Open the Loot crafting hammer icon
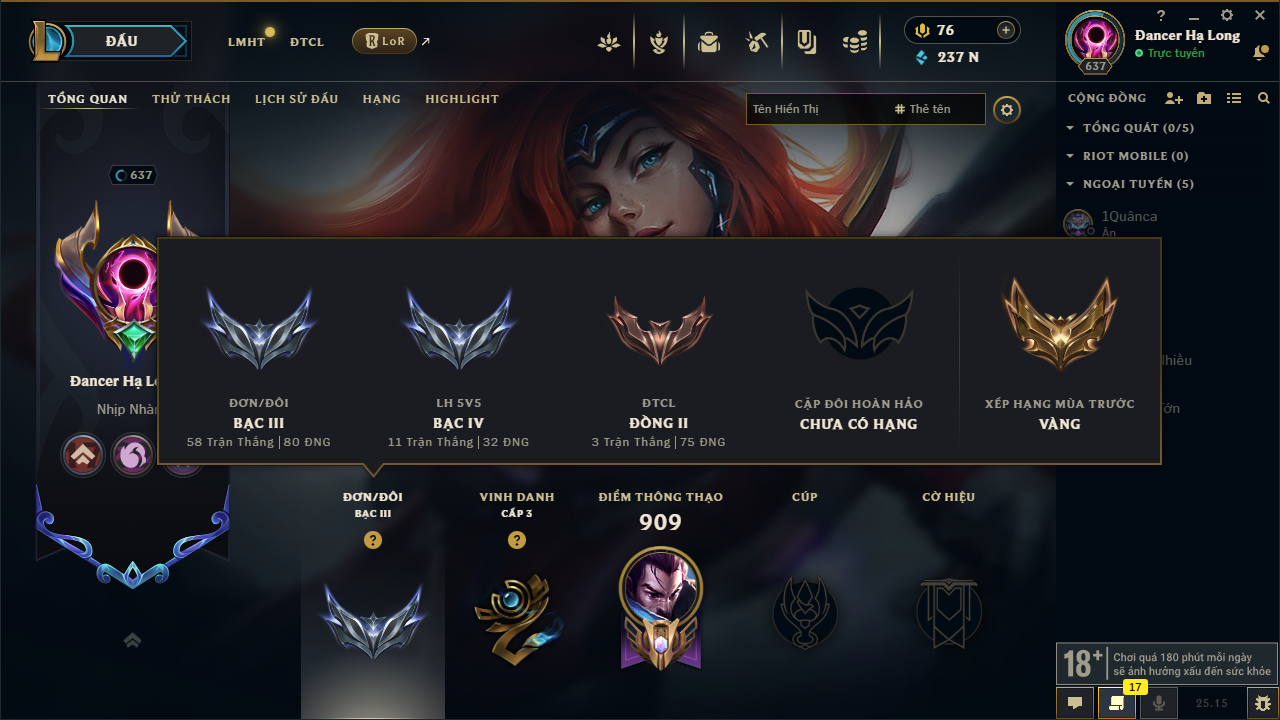This screenshot has height=720, width=1280. (757, 42)
